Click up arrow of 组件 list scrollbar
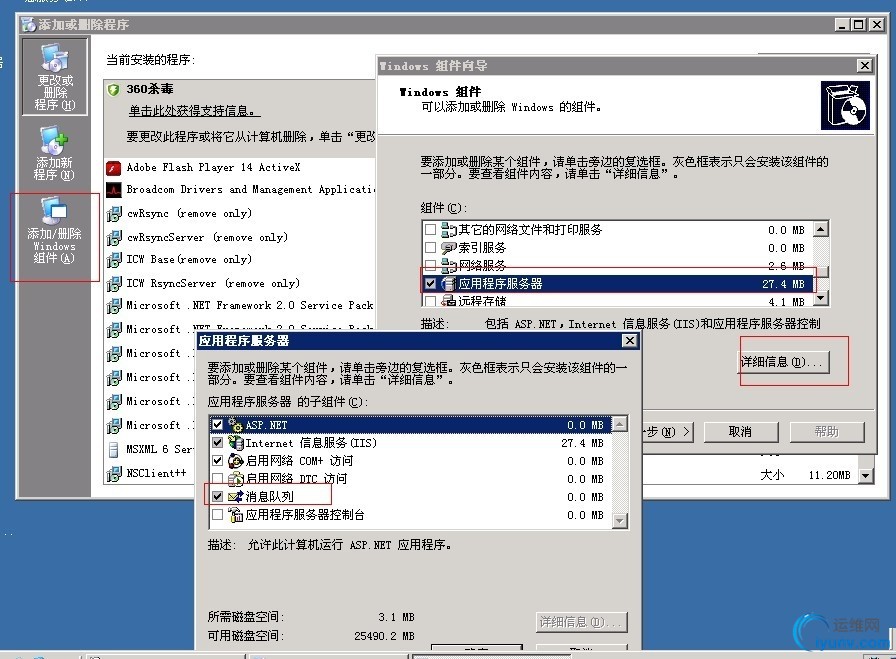 click(x=821, y=230)
